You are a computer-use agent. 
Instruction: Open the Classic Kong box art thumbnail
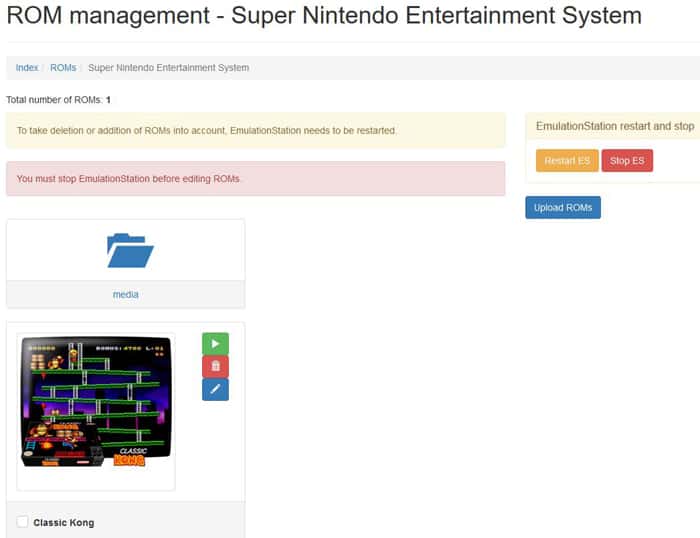[x=96, y=411]
